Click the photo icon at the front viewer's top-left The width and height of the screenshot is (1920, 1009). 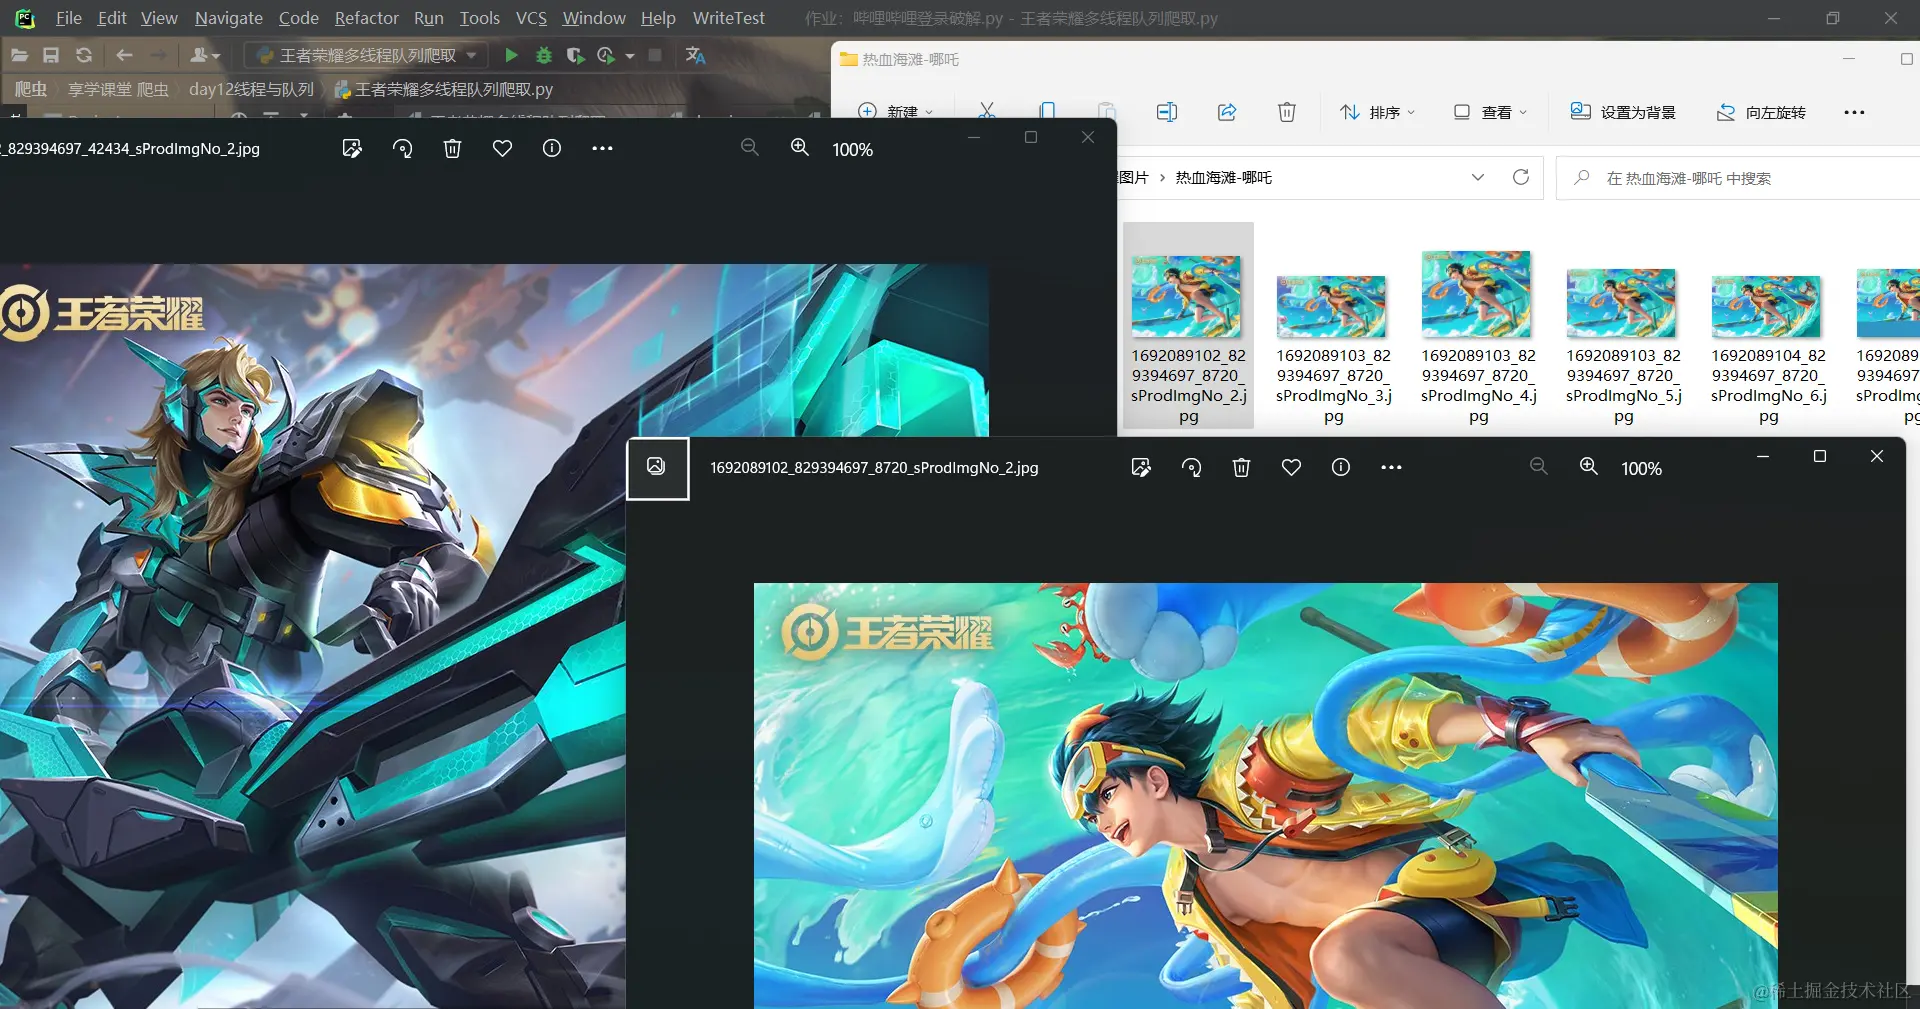(x=657, y=467)
